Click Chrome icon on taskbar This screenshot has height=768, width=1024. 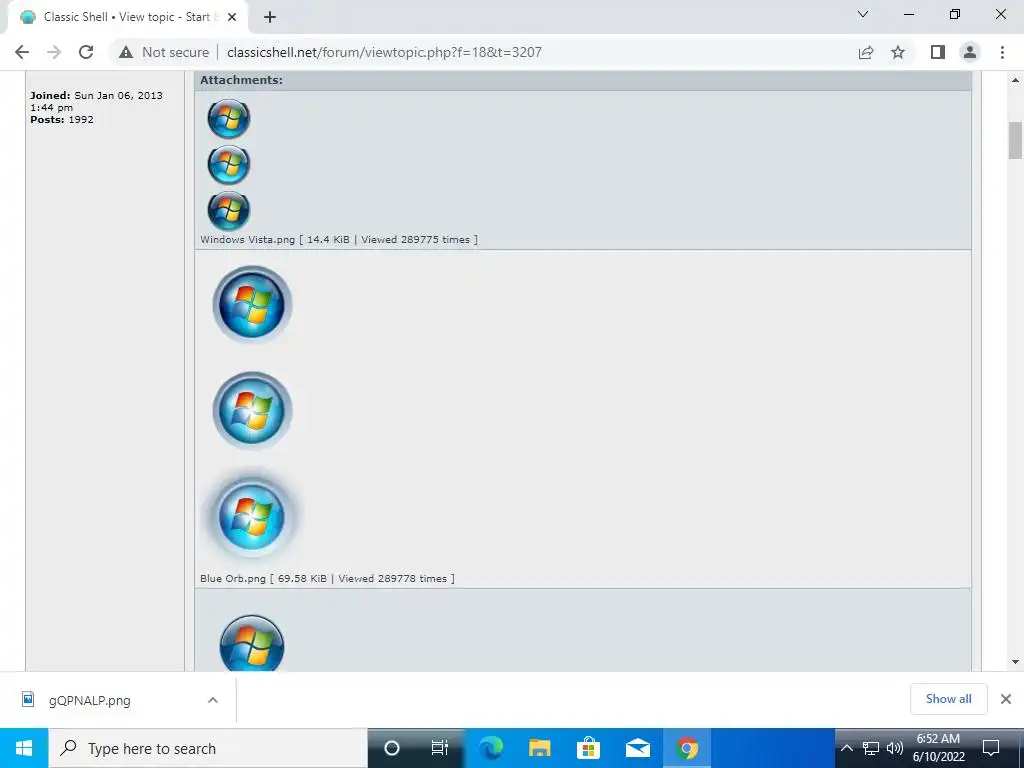(687, 748)
